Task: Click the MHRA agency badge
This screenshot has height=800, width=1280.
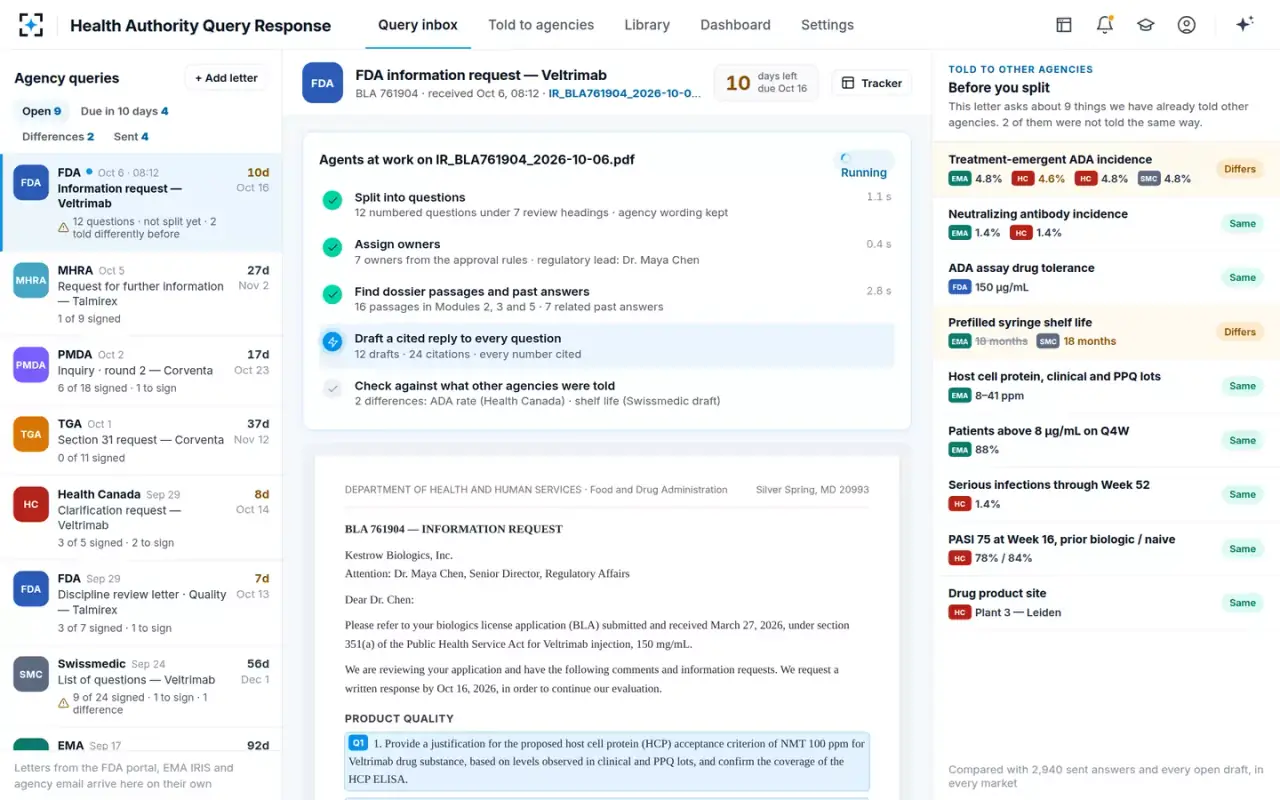Action: pyautogui.click(x=31, y=280)
